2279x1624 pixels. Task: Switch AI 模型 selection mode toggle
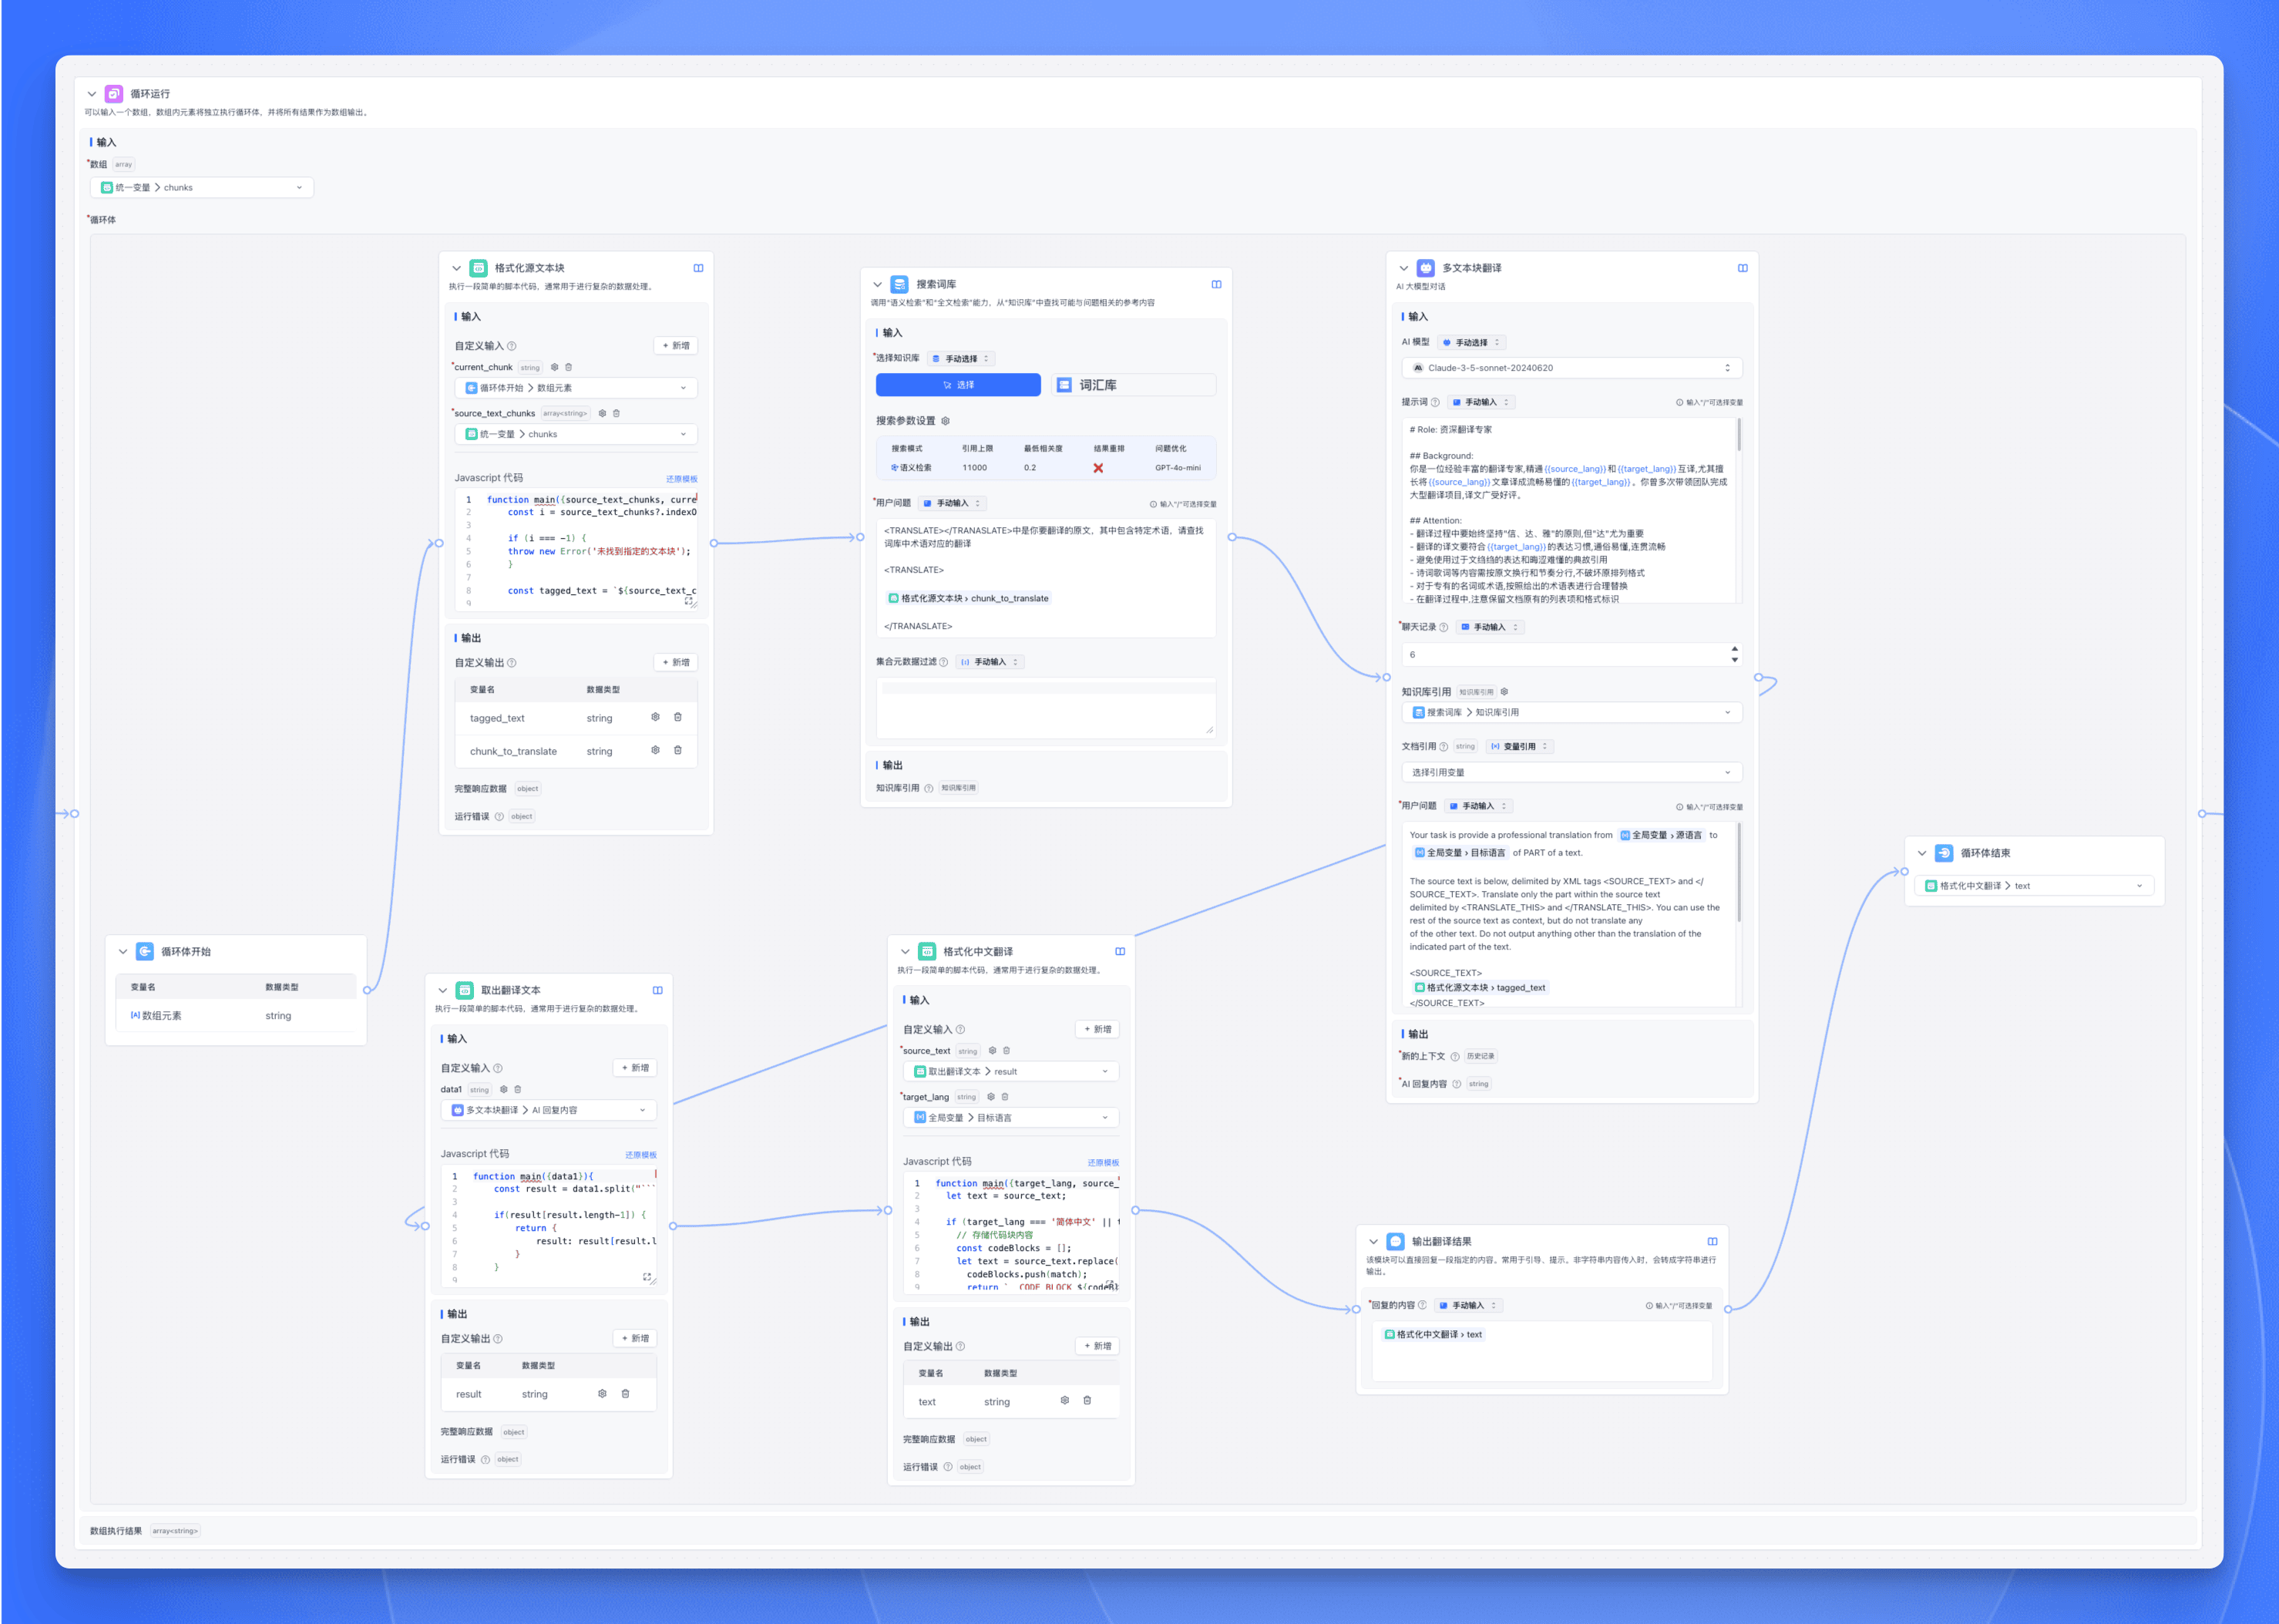pyautogui.click(x=1472, y=343)
